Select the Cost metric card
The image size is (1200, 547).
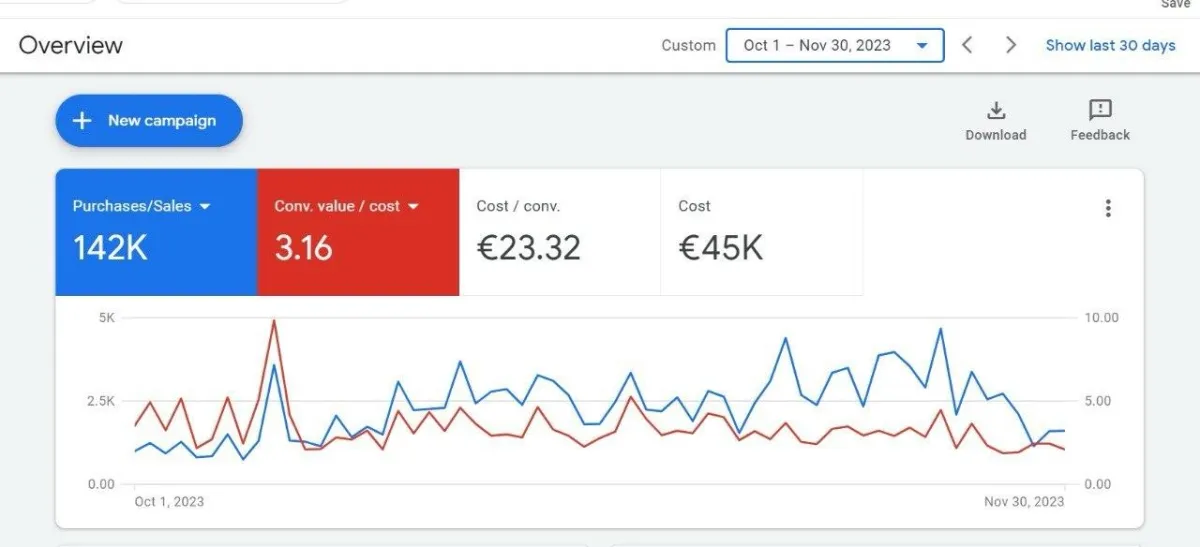(x=762, y=232)
